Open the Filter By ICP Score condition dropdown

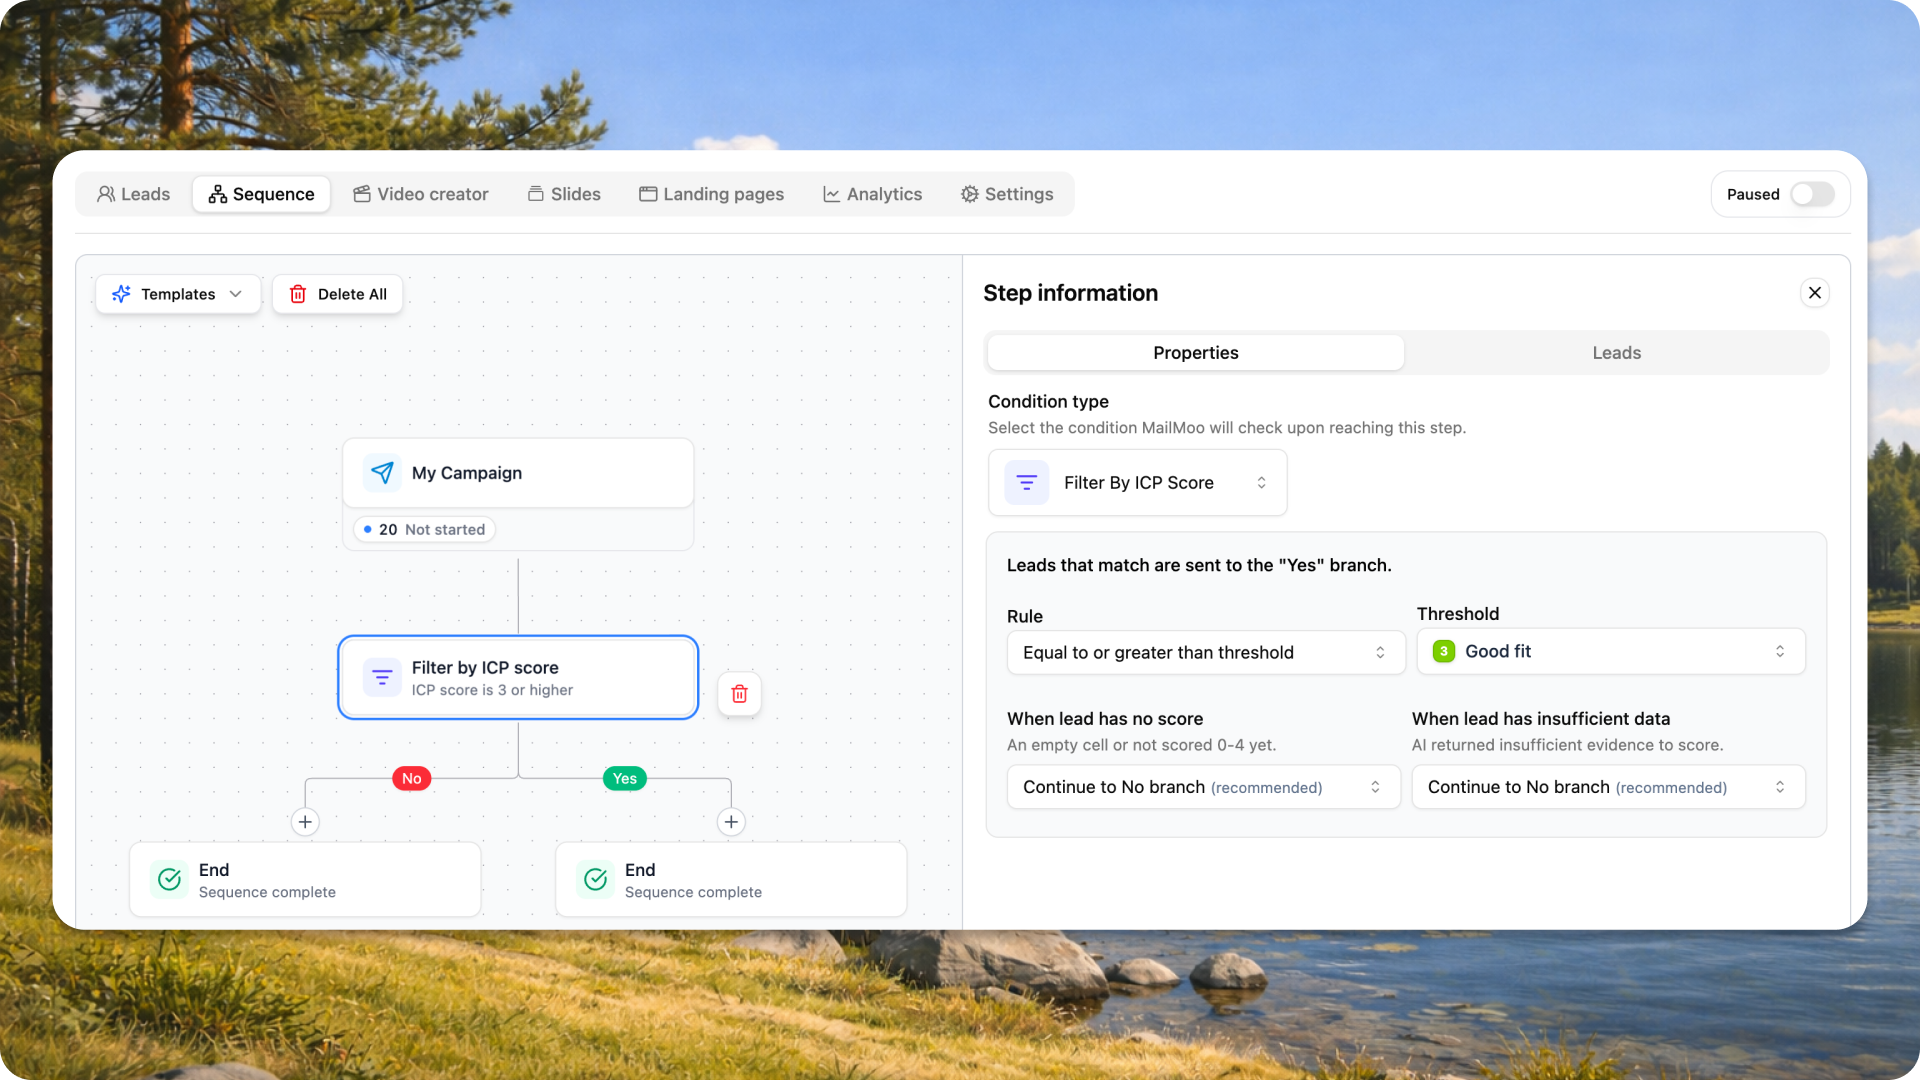pyautogui.click(x=1137, y=483)
